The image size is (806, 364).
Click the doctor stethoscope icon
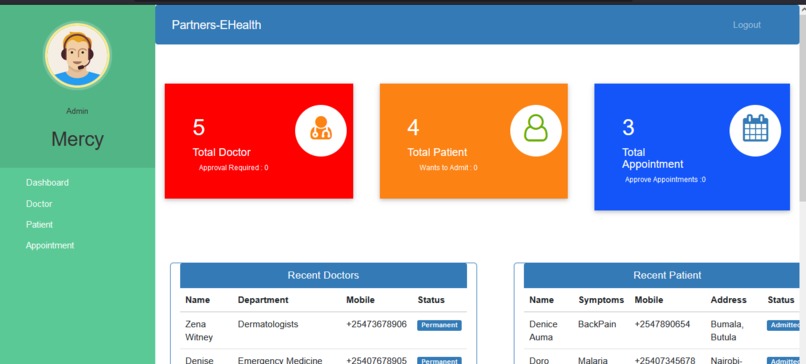(321, 131)
